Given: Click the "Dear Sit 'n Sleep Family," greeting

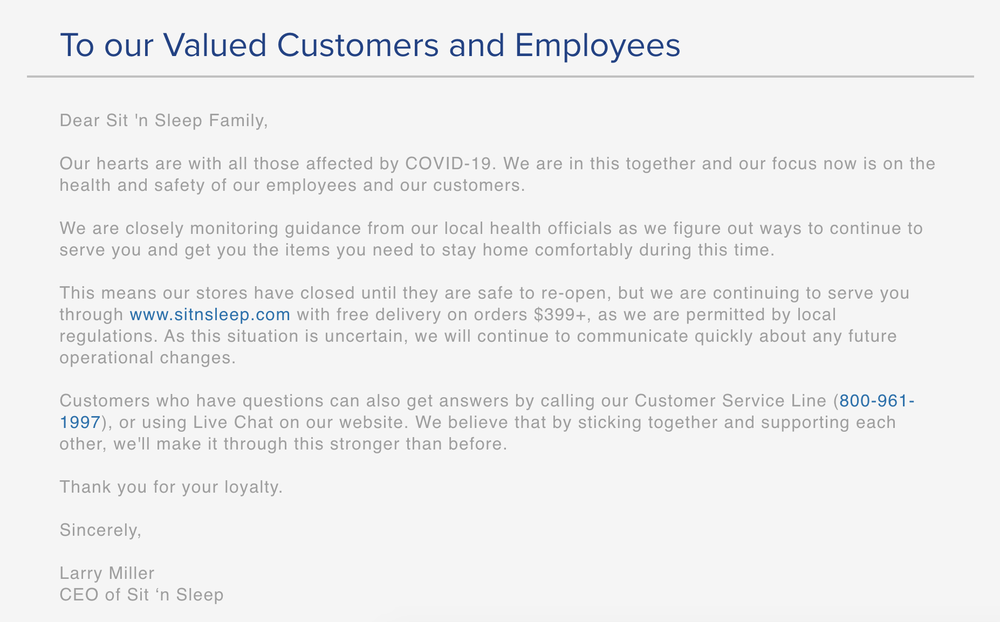Looking at the screenshot, I should coord(164,121).
